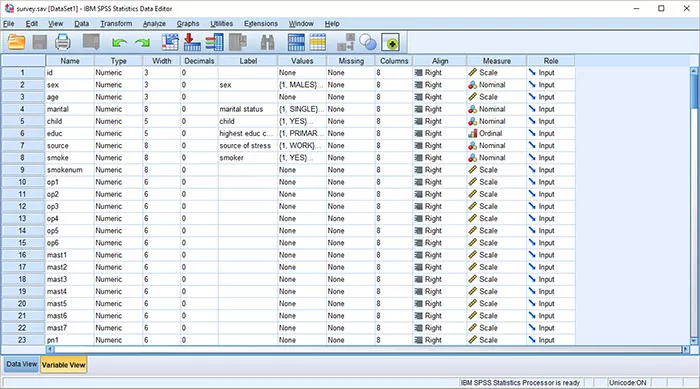Click the vertical scrollbar down arrow
This screenshot has width=700, height=389.
tap(694, 341)
